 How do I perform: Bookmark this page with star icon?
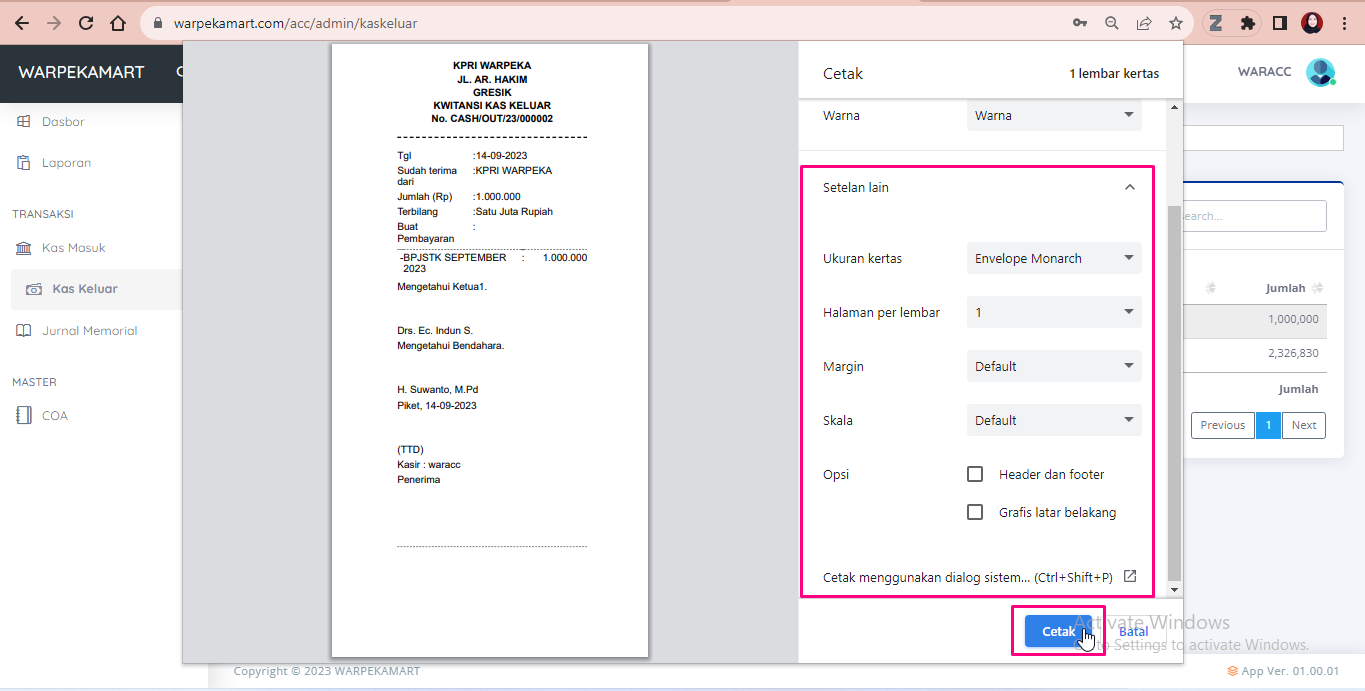(x=1176, y=23)
